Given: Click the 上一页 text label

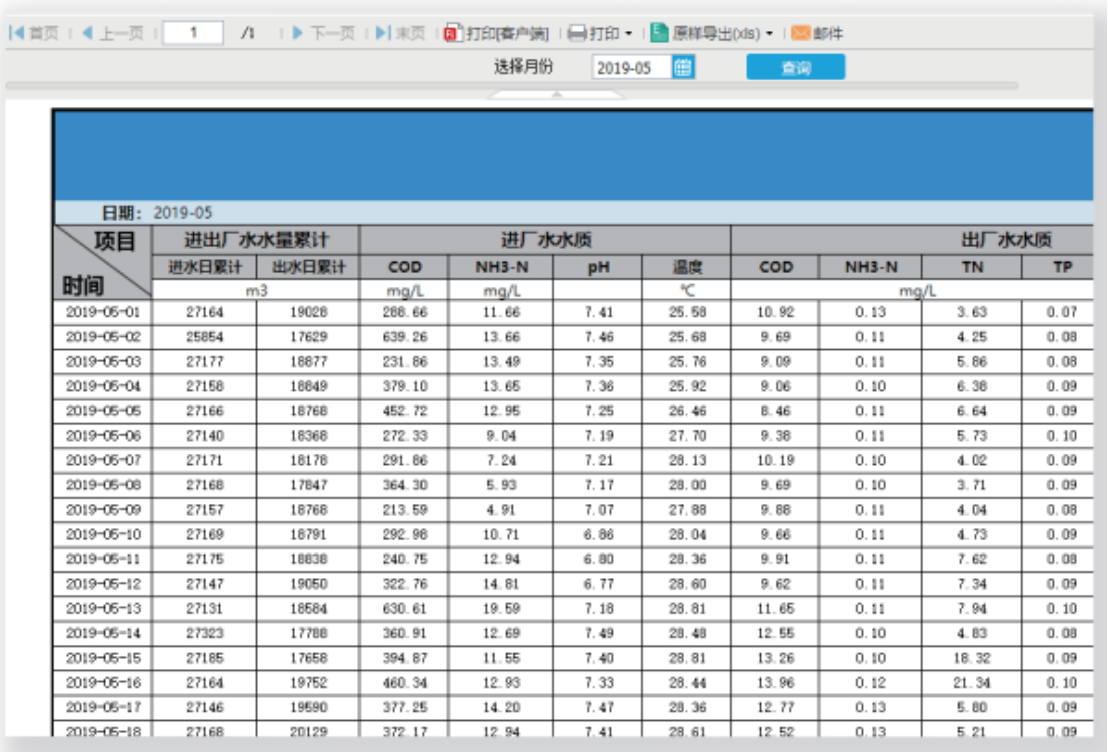Looking at the screenshot, I should pyautogui.click(x=122, y=33).
